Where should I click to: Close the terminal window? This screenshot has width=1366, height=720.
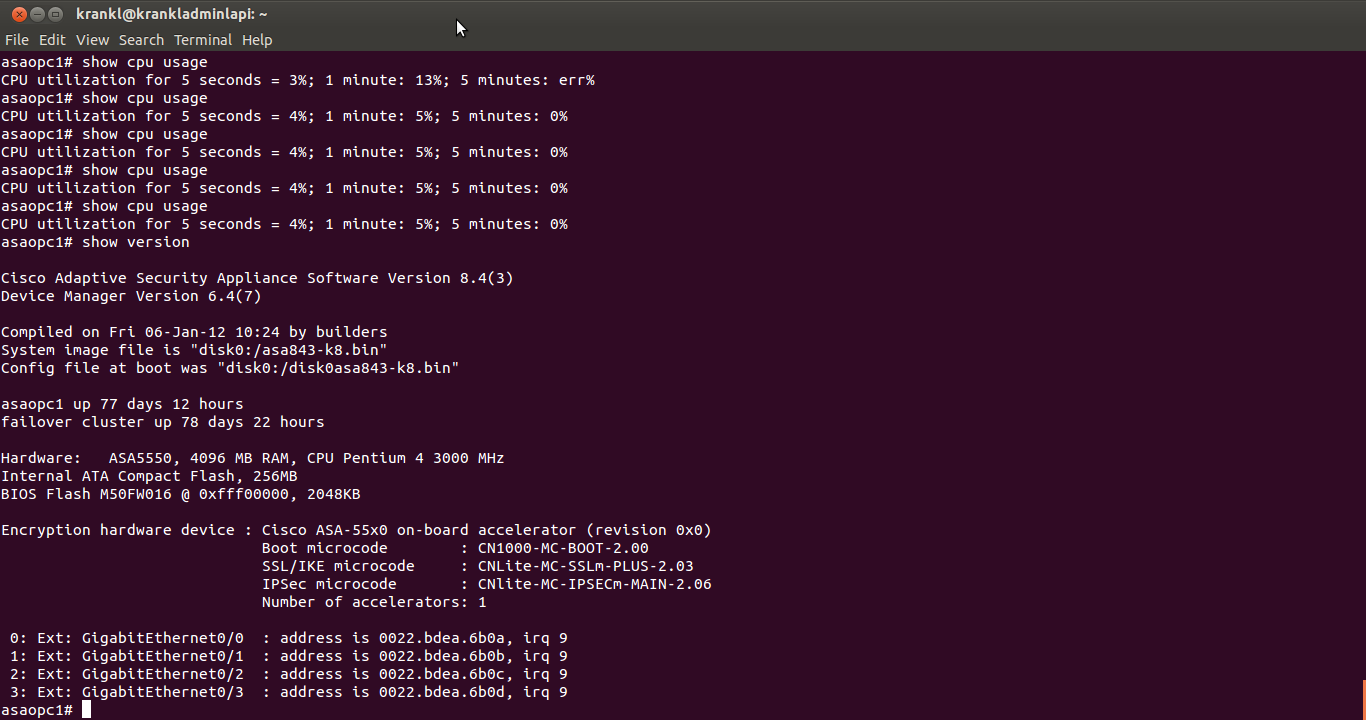pyautogui.click(x=18, y=14)
